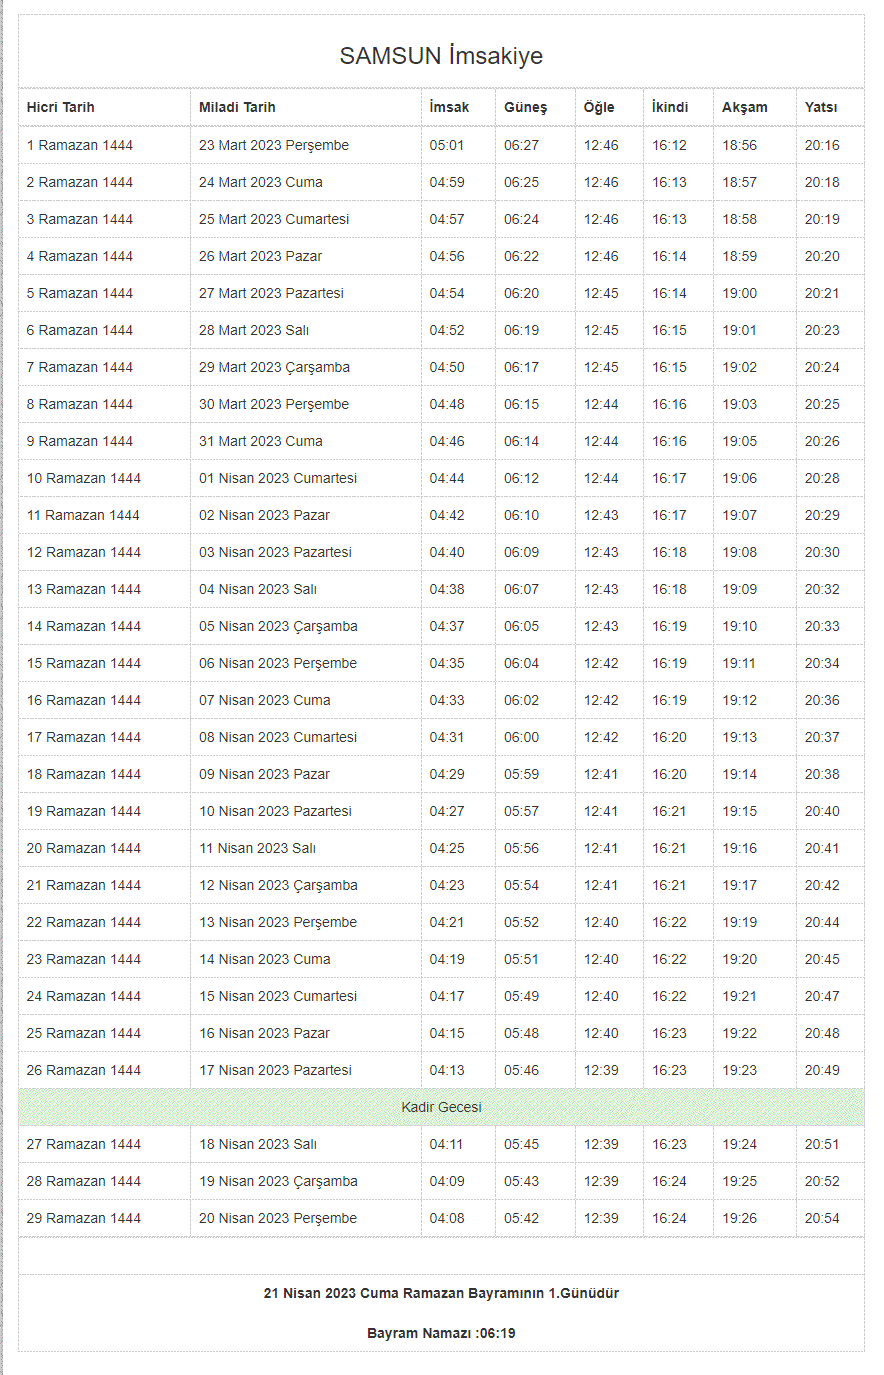This screenshot has width=884, height=1375.
Task: Click the Yatsı column header
Action: (x=821, y=107)
